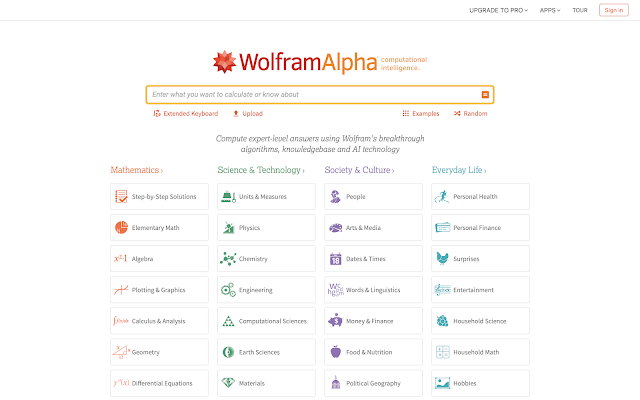This screenshot has height=400, width=640.
Task: Open the Hobbies topic label
Action: coord(464,383)
